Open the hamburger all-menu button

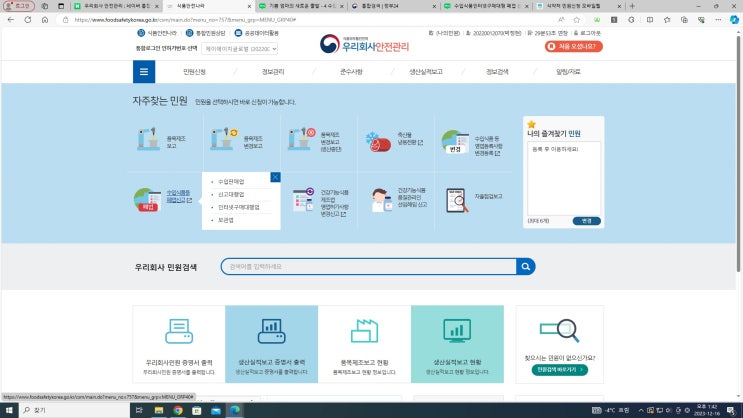click(x=144, y=72)
